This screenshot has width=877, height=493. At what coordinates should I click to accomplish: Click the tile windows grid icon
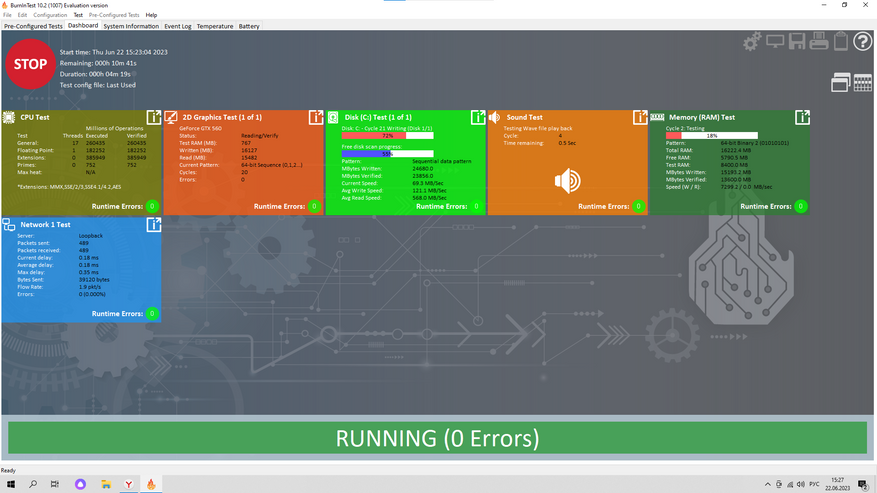tap(862, 83)
